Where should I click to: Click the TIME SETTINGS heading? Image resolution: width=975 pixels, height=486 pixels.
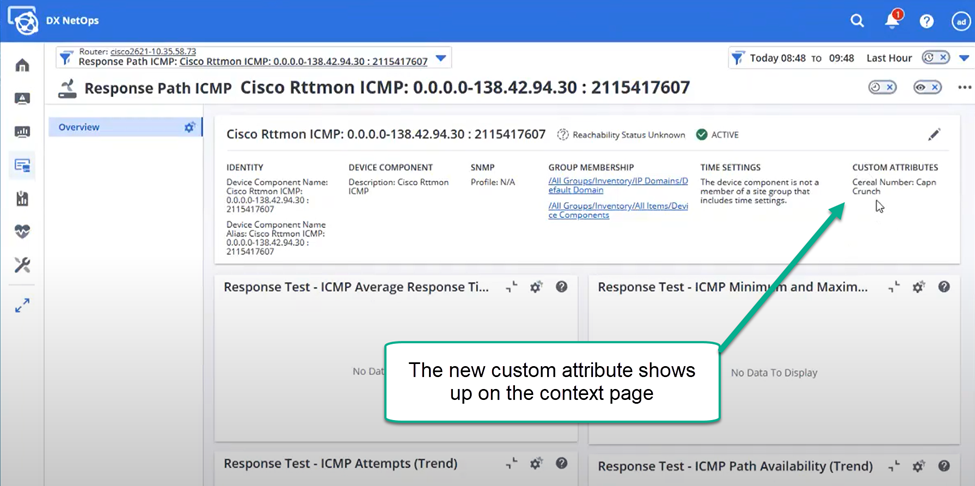pos(730,167)
